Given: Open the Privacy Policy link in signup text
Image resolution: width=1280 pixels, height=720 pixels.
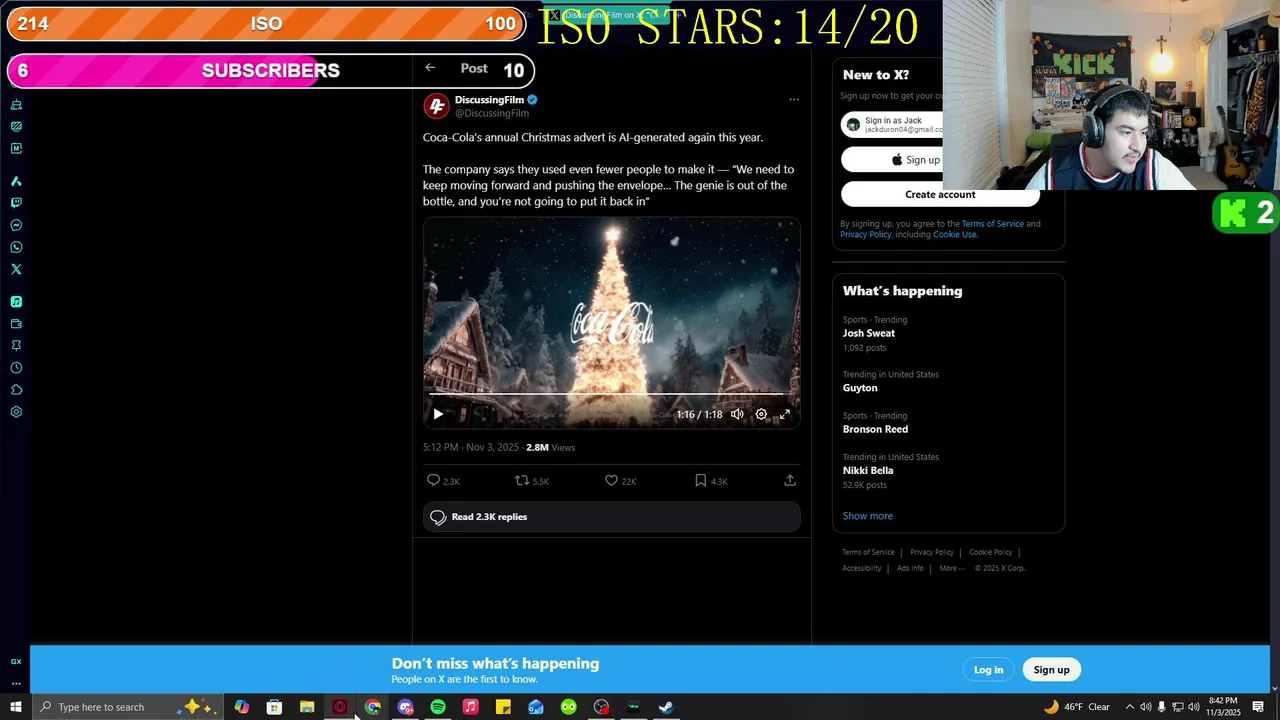Looking at the screenshot, I should point(866,235).
